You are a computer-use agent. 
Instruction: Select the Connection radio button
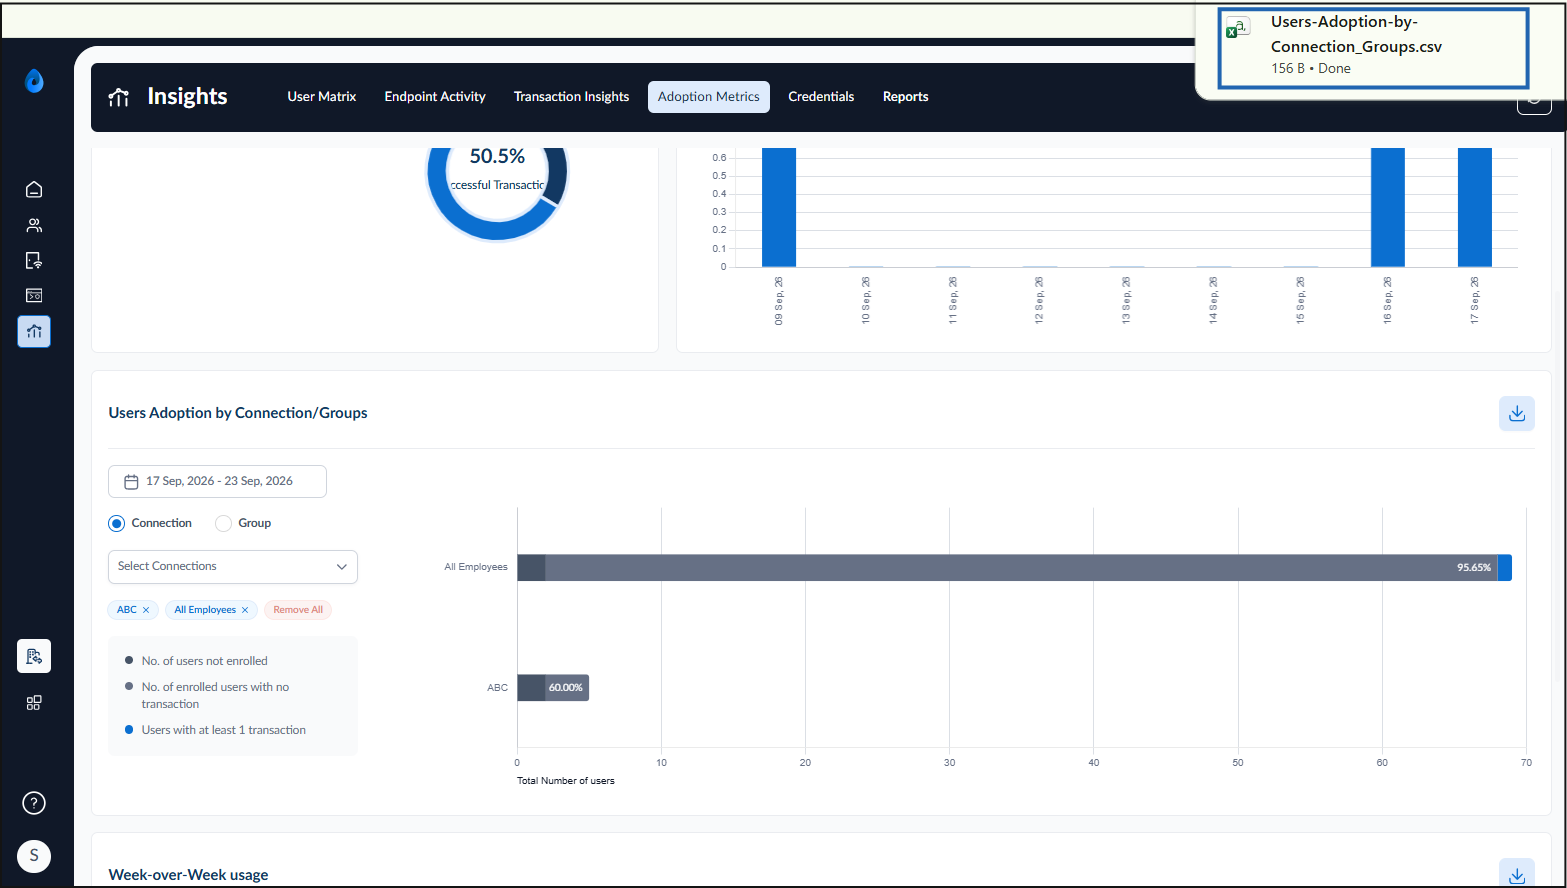click(x=117, y=523)
